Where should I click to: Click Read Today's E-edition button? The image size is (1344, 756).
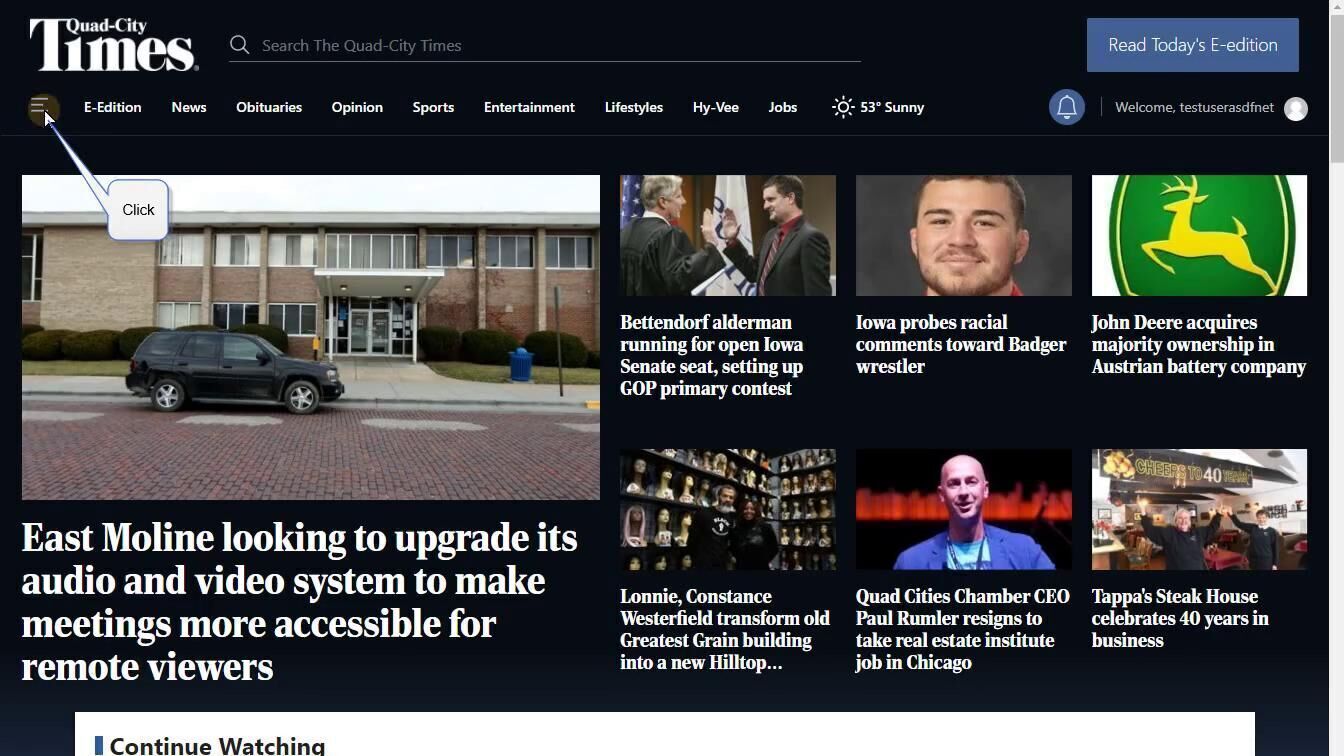[x=1192, y=45]
